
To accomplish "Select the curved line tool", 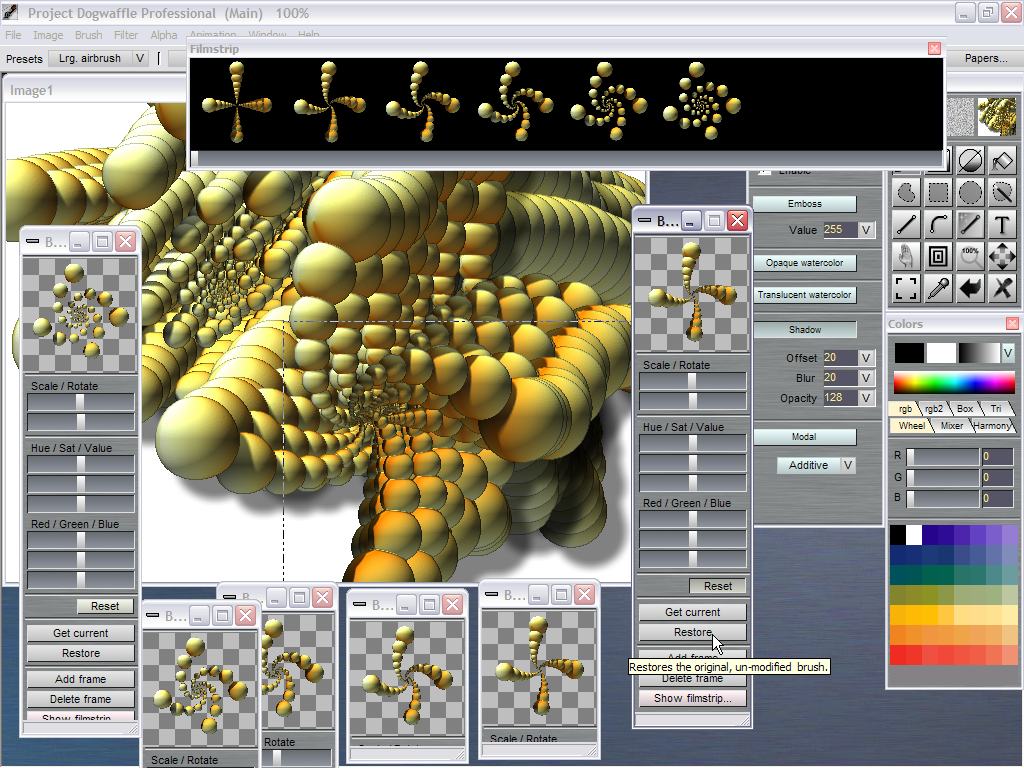I will click(x=938, y=224).
